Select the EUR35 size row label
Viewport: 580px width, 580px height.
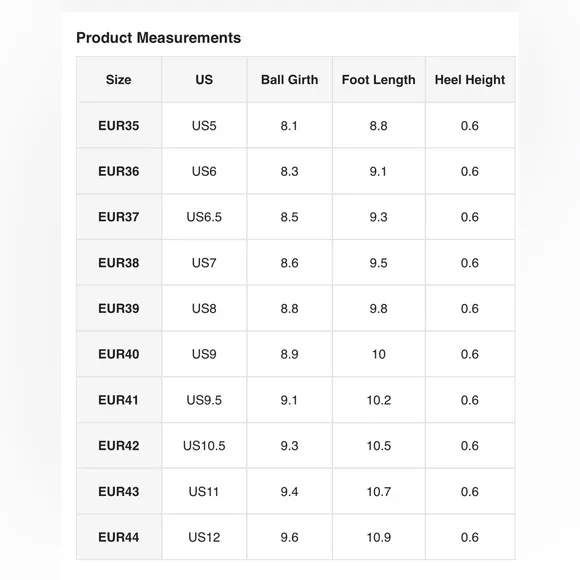[x=119, y=126]
